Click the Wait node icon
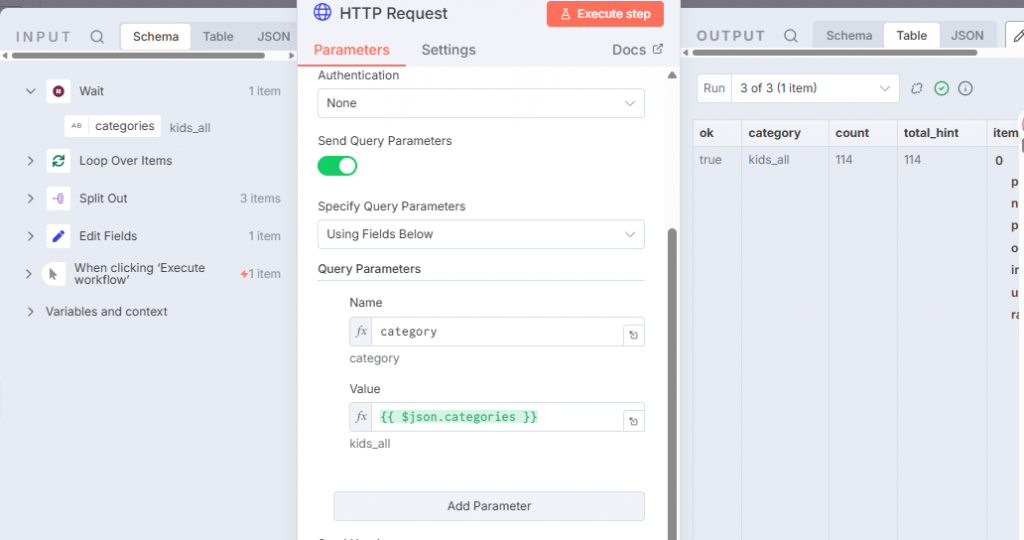 point(58,91)
